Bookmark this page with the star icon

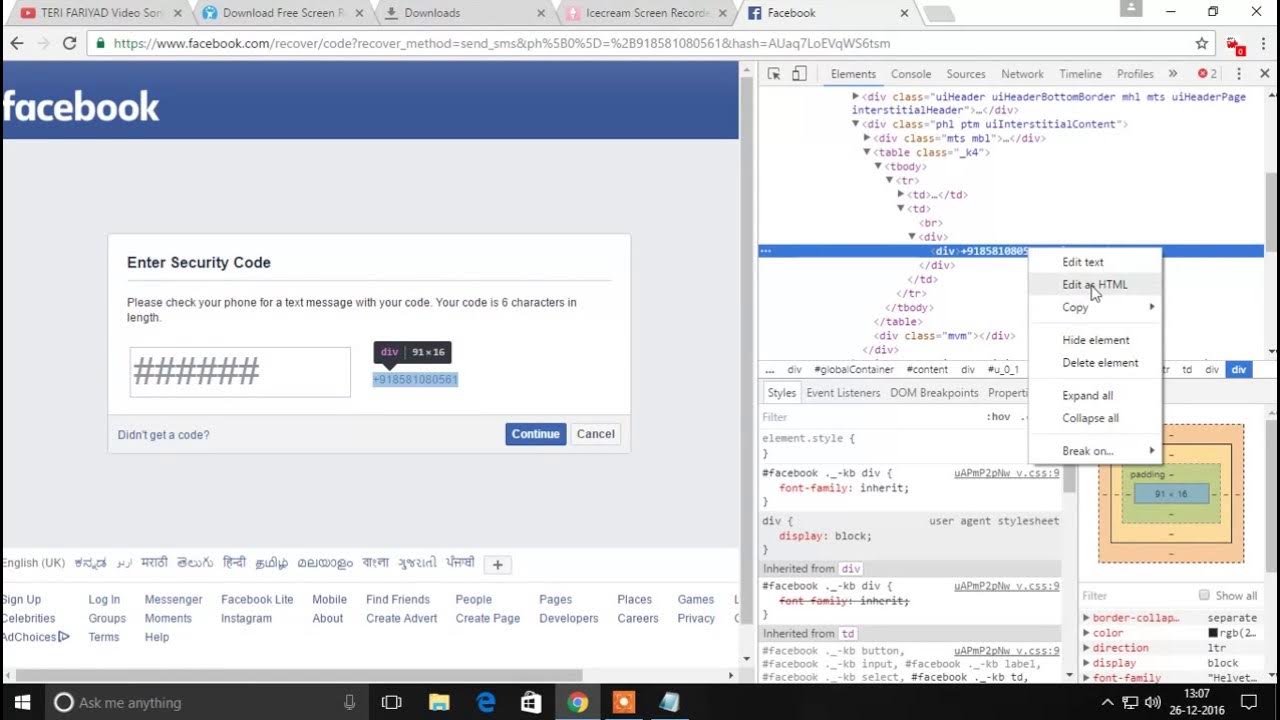click(1202, 43)
